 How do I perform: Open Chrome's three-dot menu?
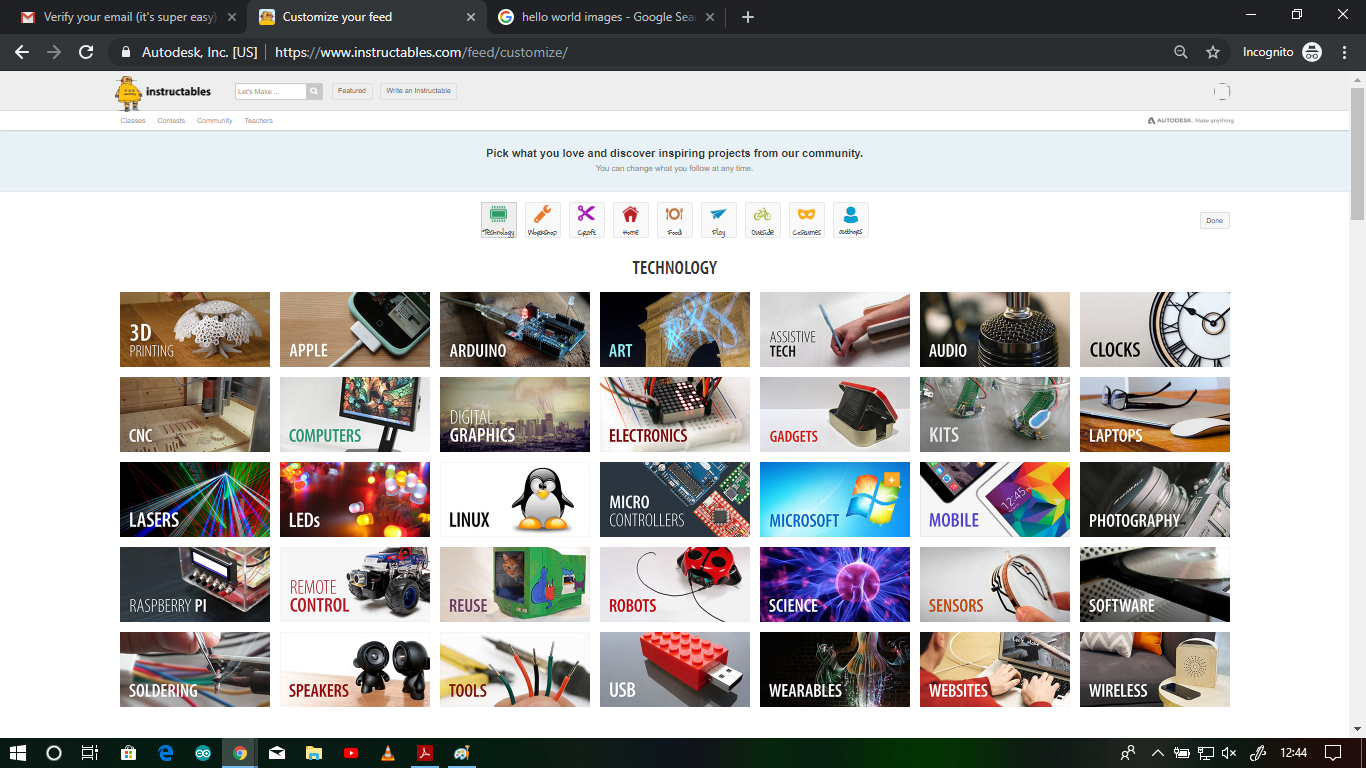coord(1343,52)
